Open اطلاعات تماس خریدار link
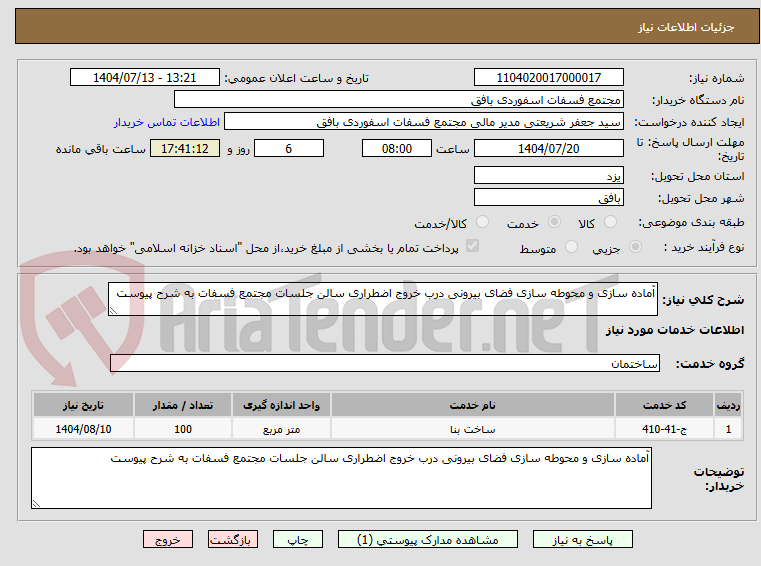The width and height of the screenshot is (761, 566). tap(166, 122)
